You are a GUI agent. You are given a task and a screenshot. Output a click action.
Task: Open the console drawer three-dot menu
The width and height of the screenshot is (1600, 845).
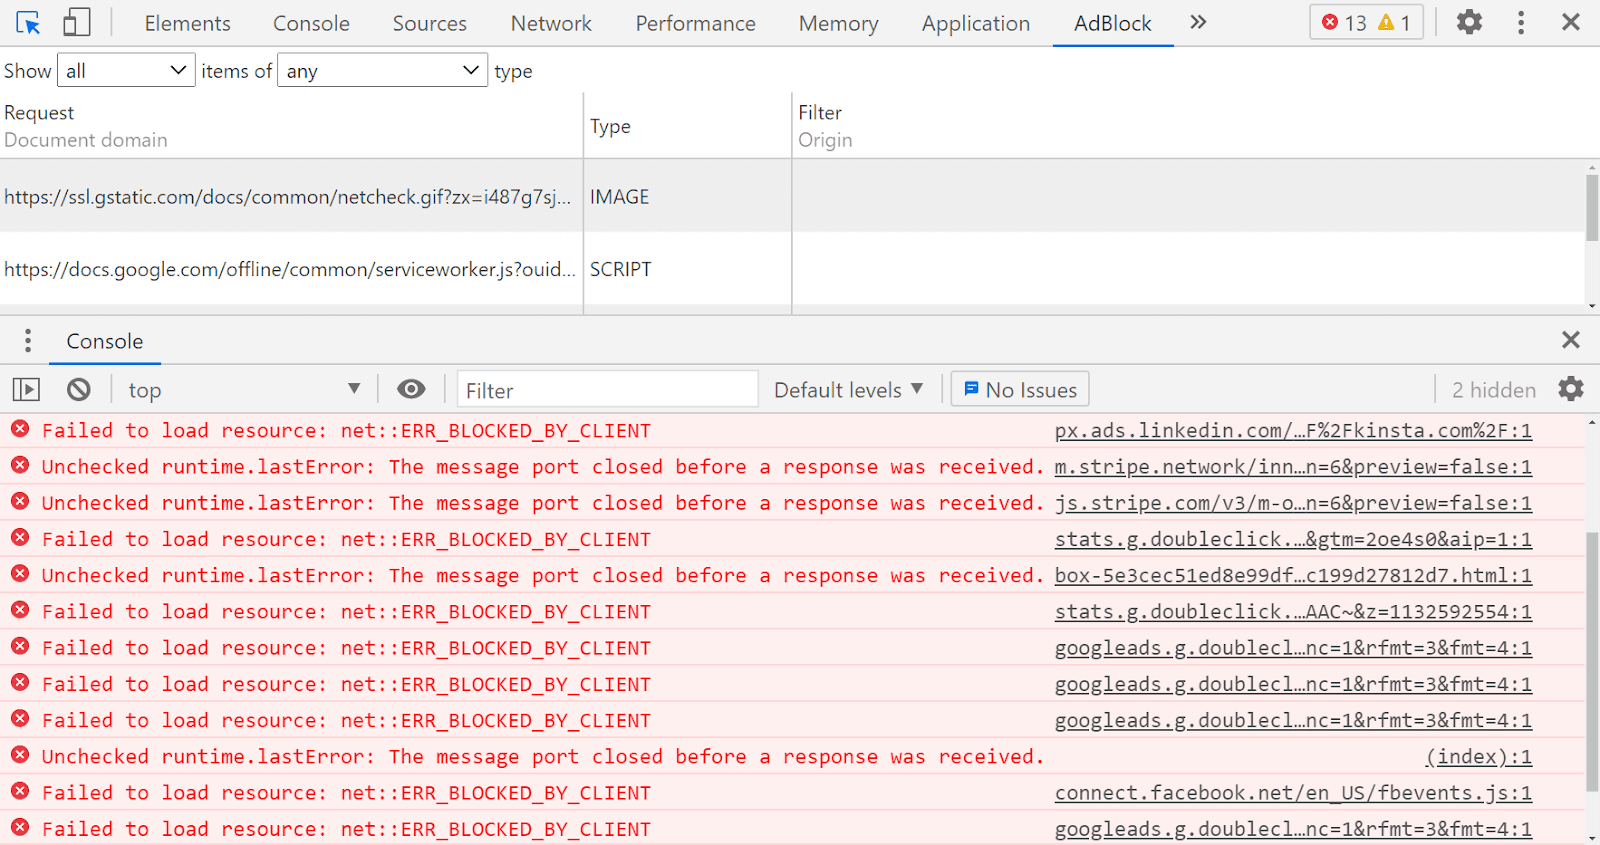point(28,341)
